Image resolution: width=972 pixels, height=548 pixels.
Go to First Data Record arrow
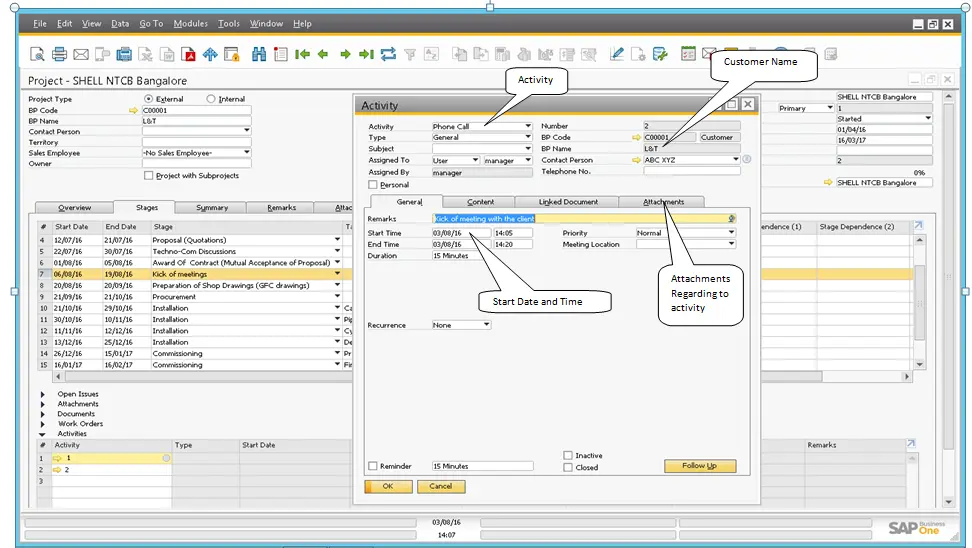click(302, 55)
